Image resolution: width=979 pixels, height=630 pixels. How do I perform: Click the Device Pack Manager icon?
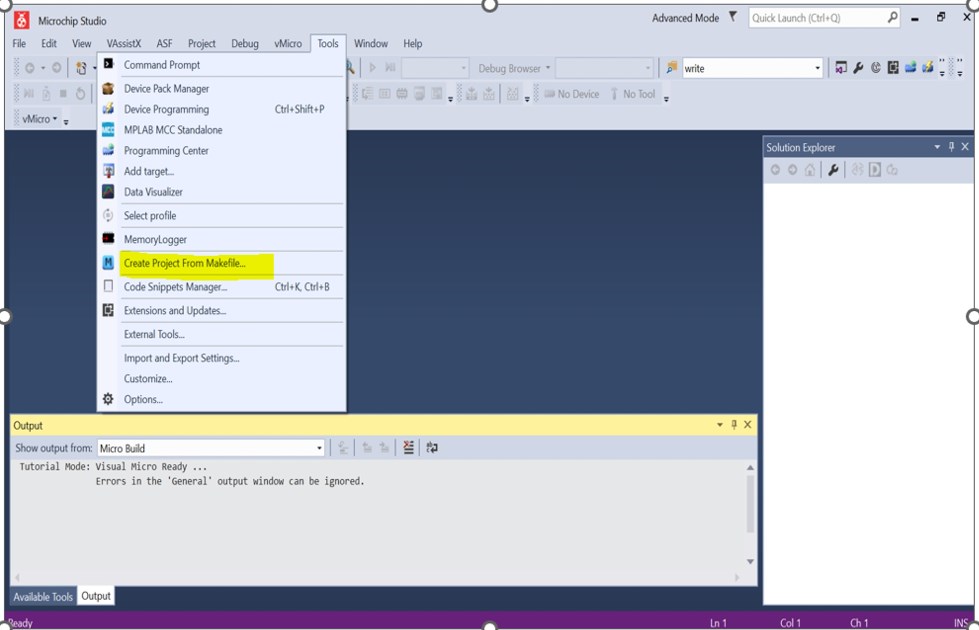pyautogui.click(x=108, y=89)
